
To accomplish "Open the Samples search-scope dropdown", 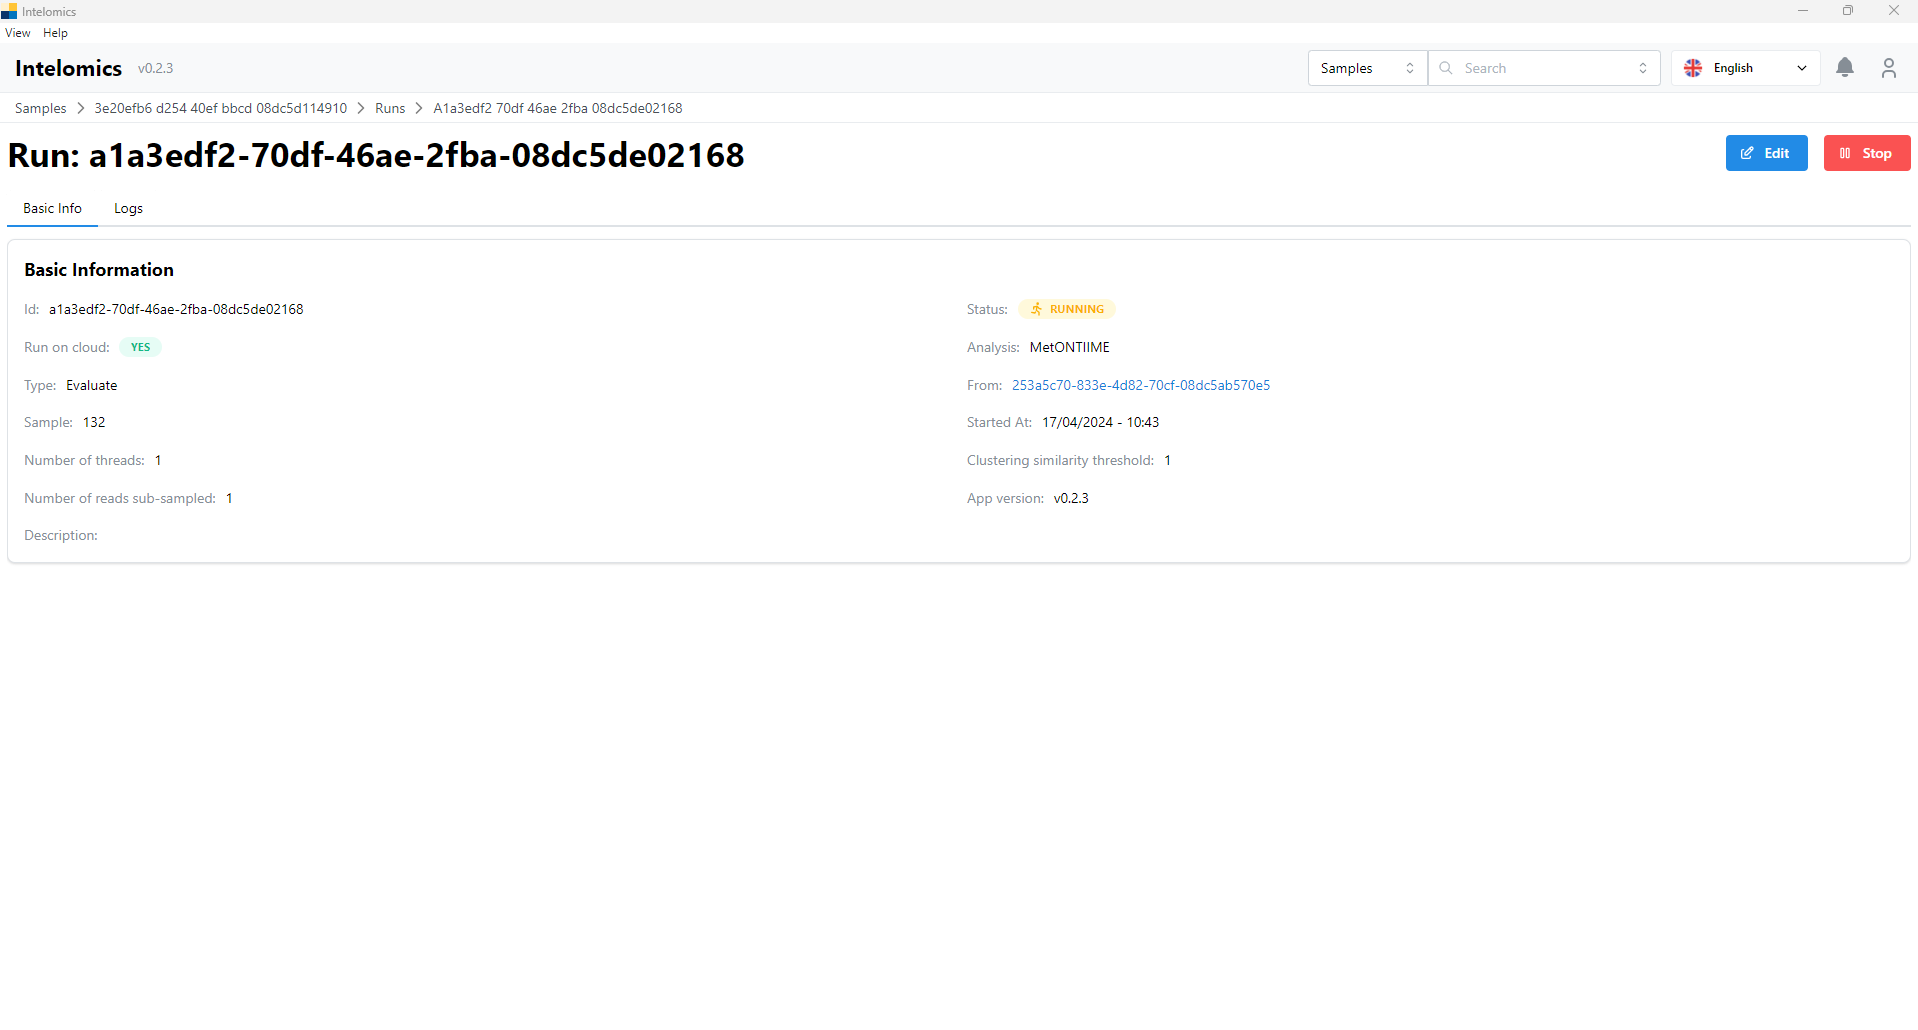I will [1366, 68].
